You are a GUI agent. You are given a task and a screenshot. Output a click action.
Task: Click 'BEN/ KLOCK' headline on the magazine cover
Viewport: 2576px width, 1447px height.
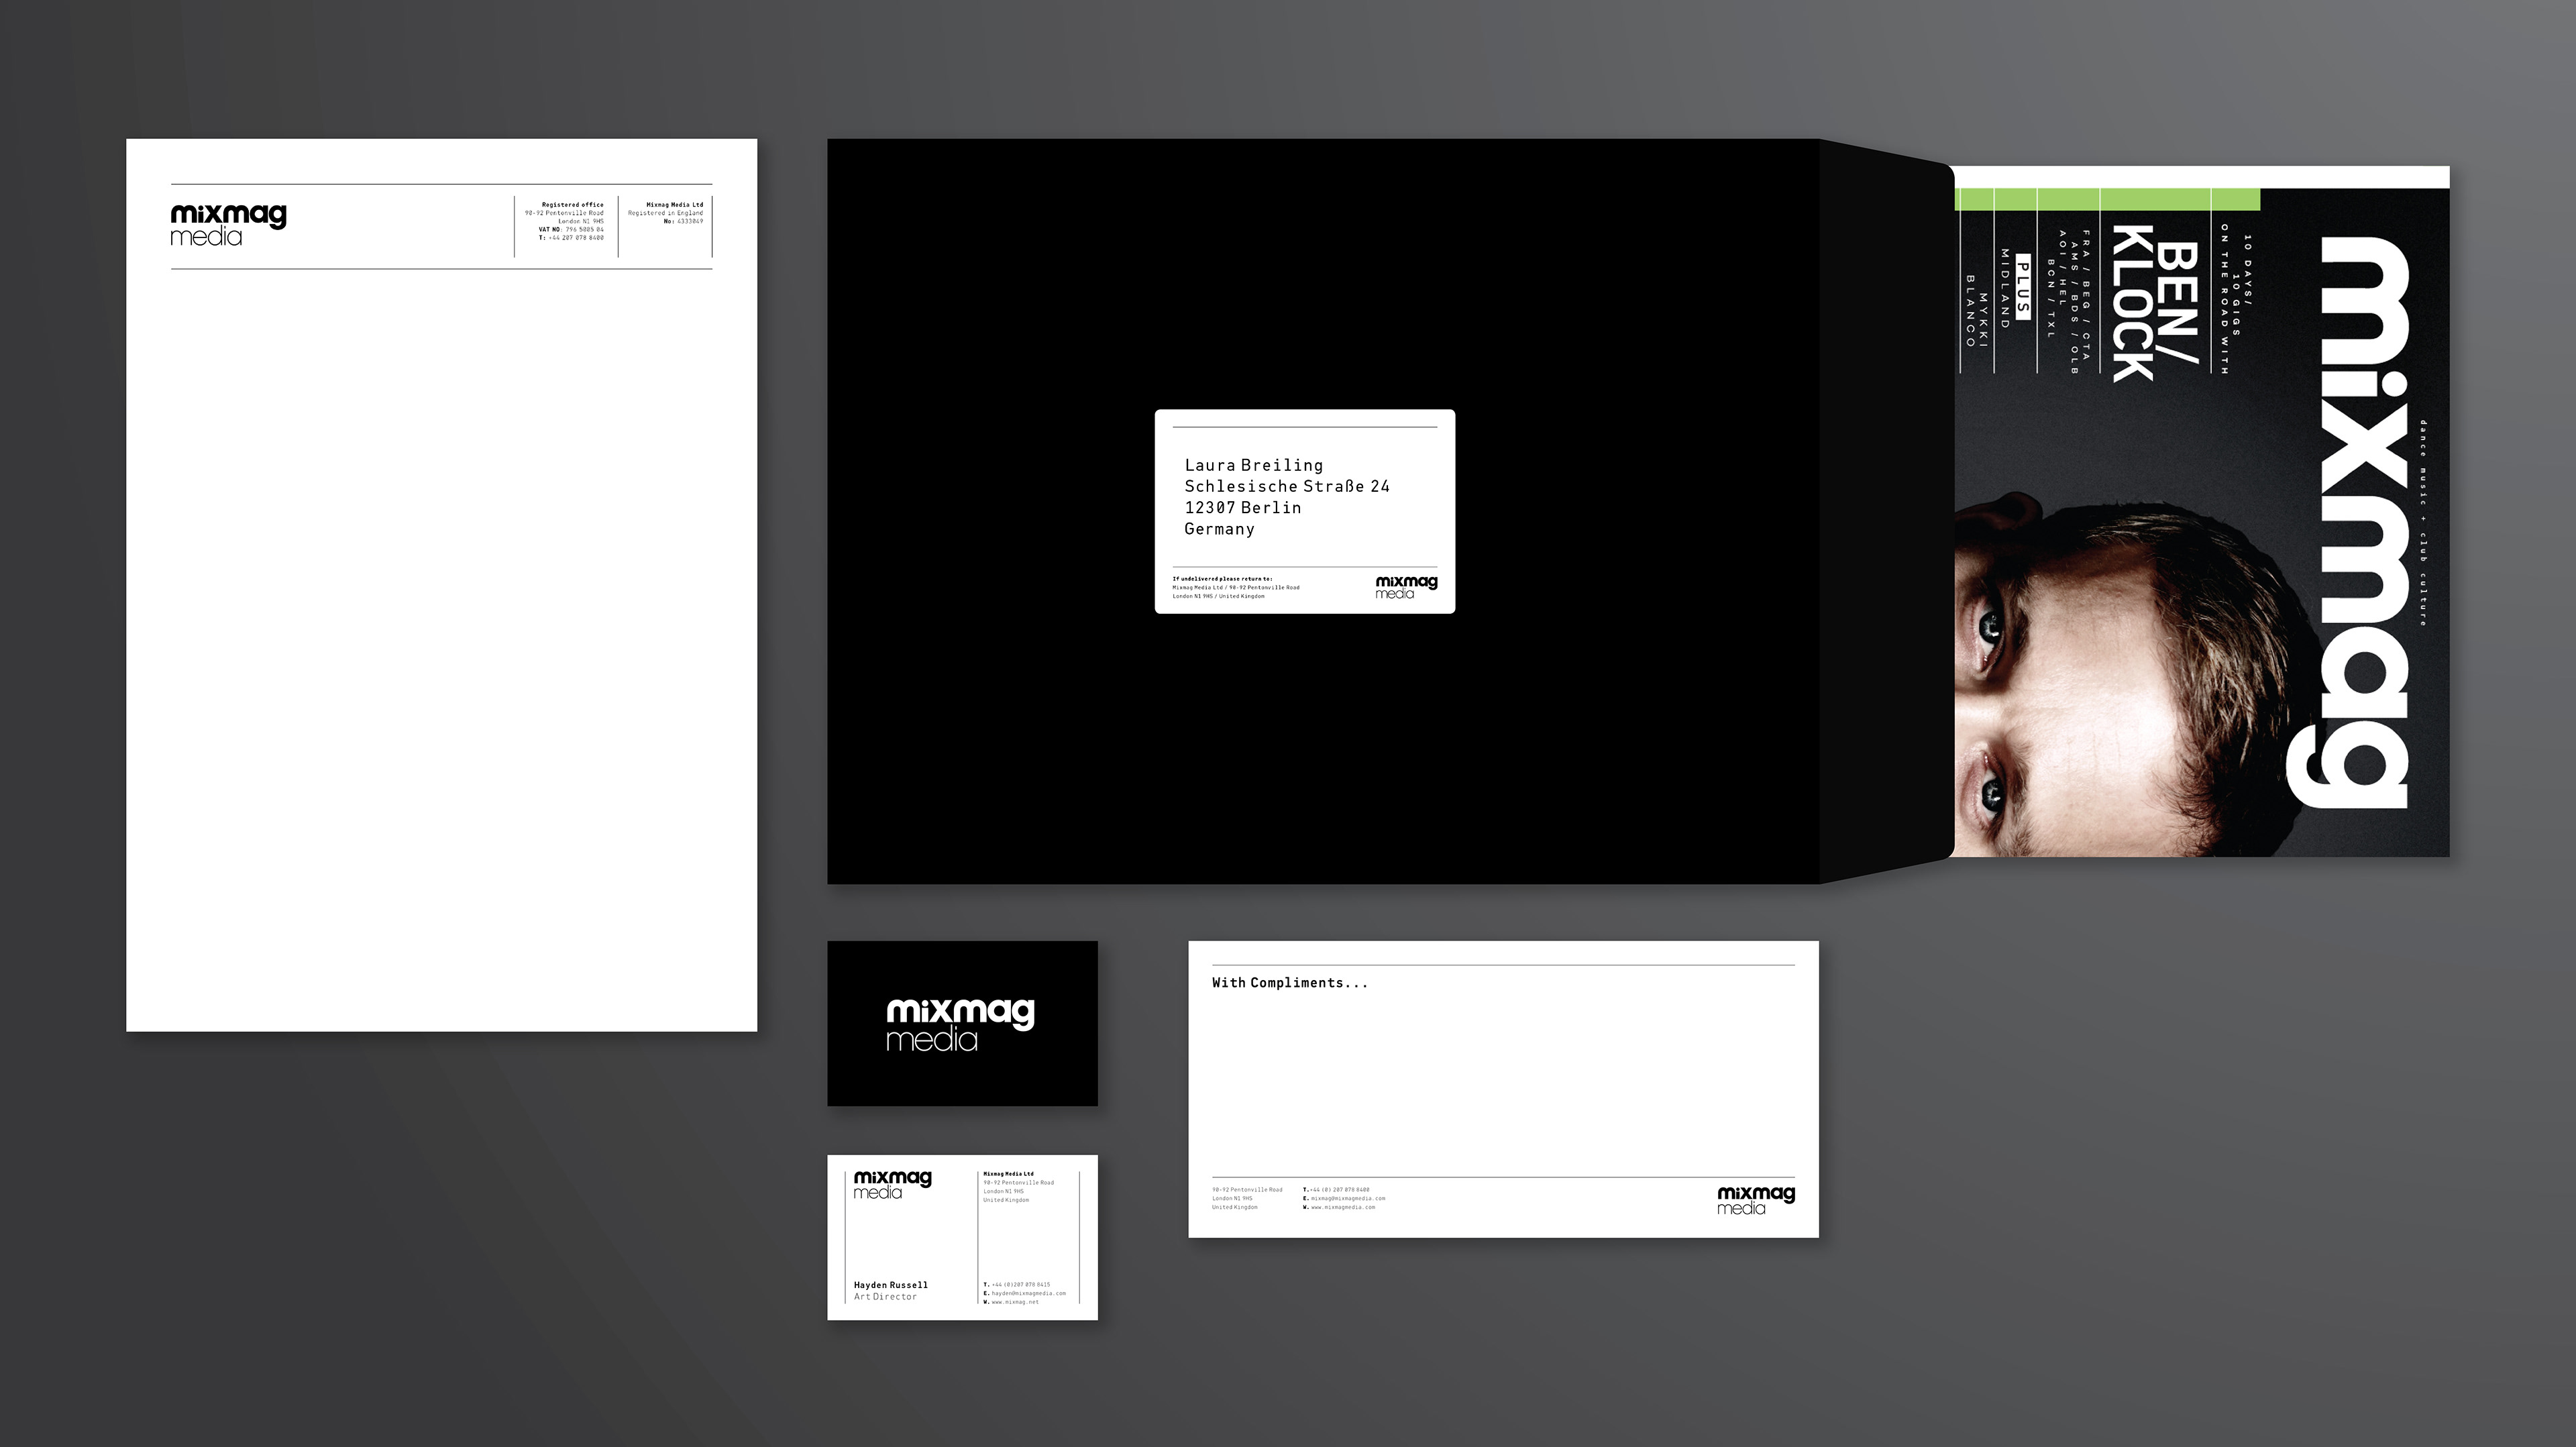tap(2155, 304)
